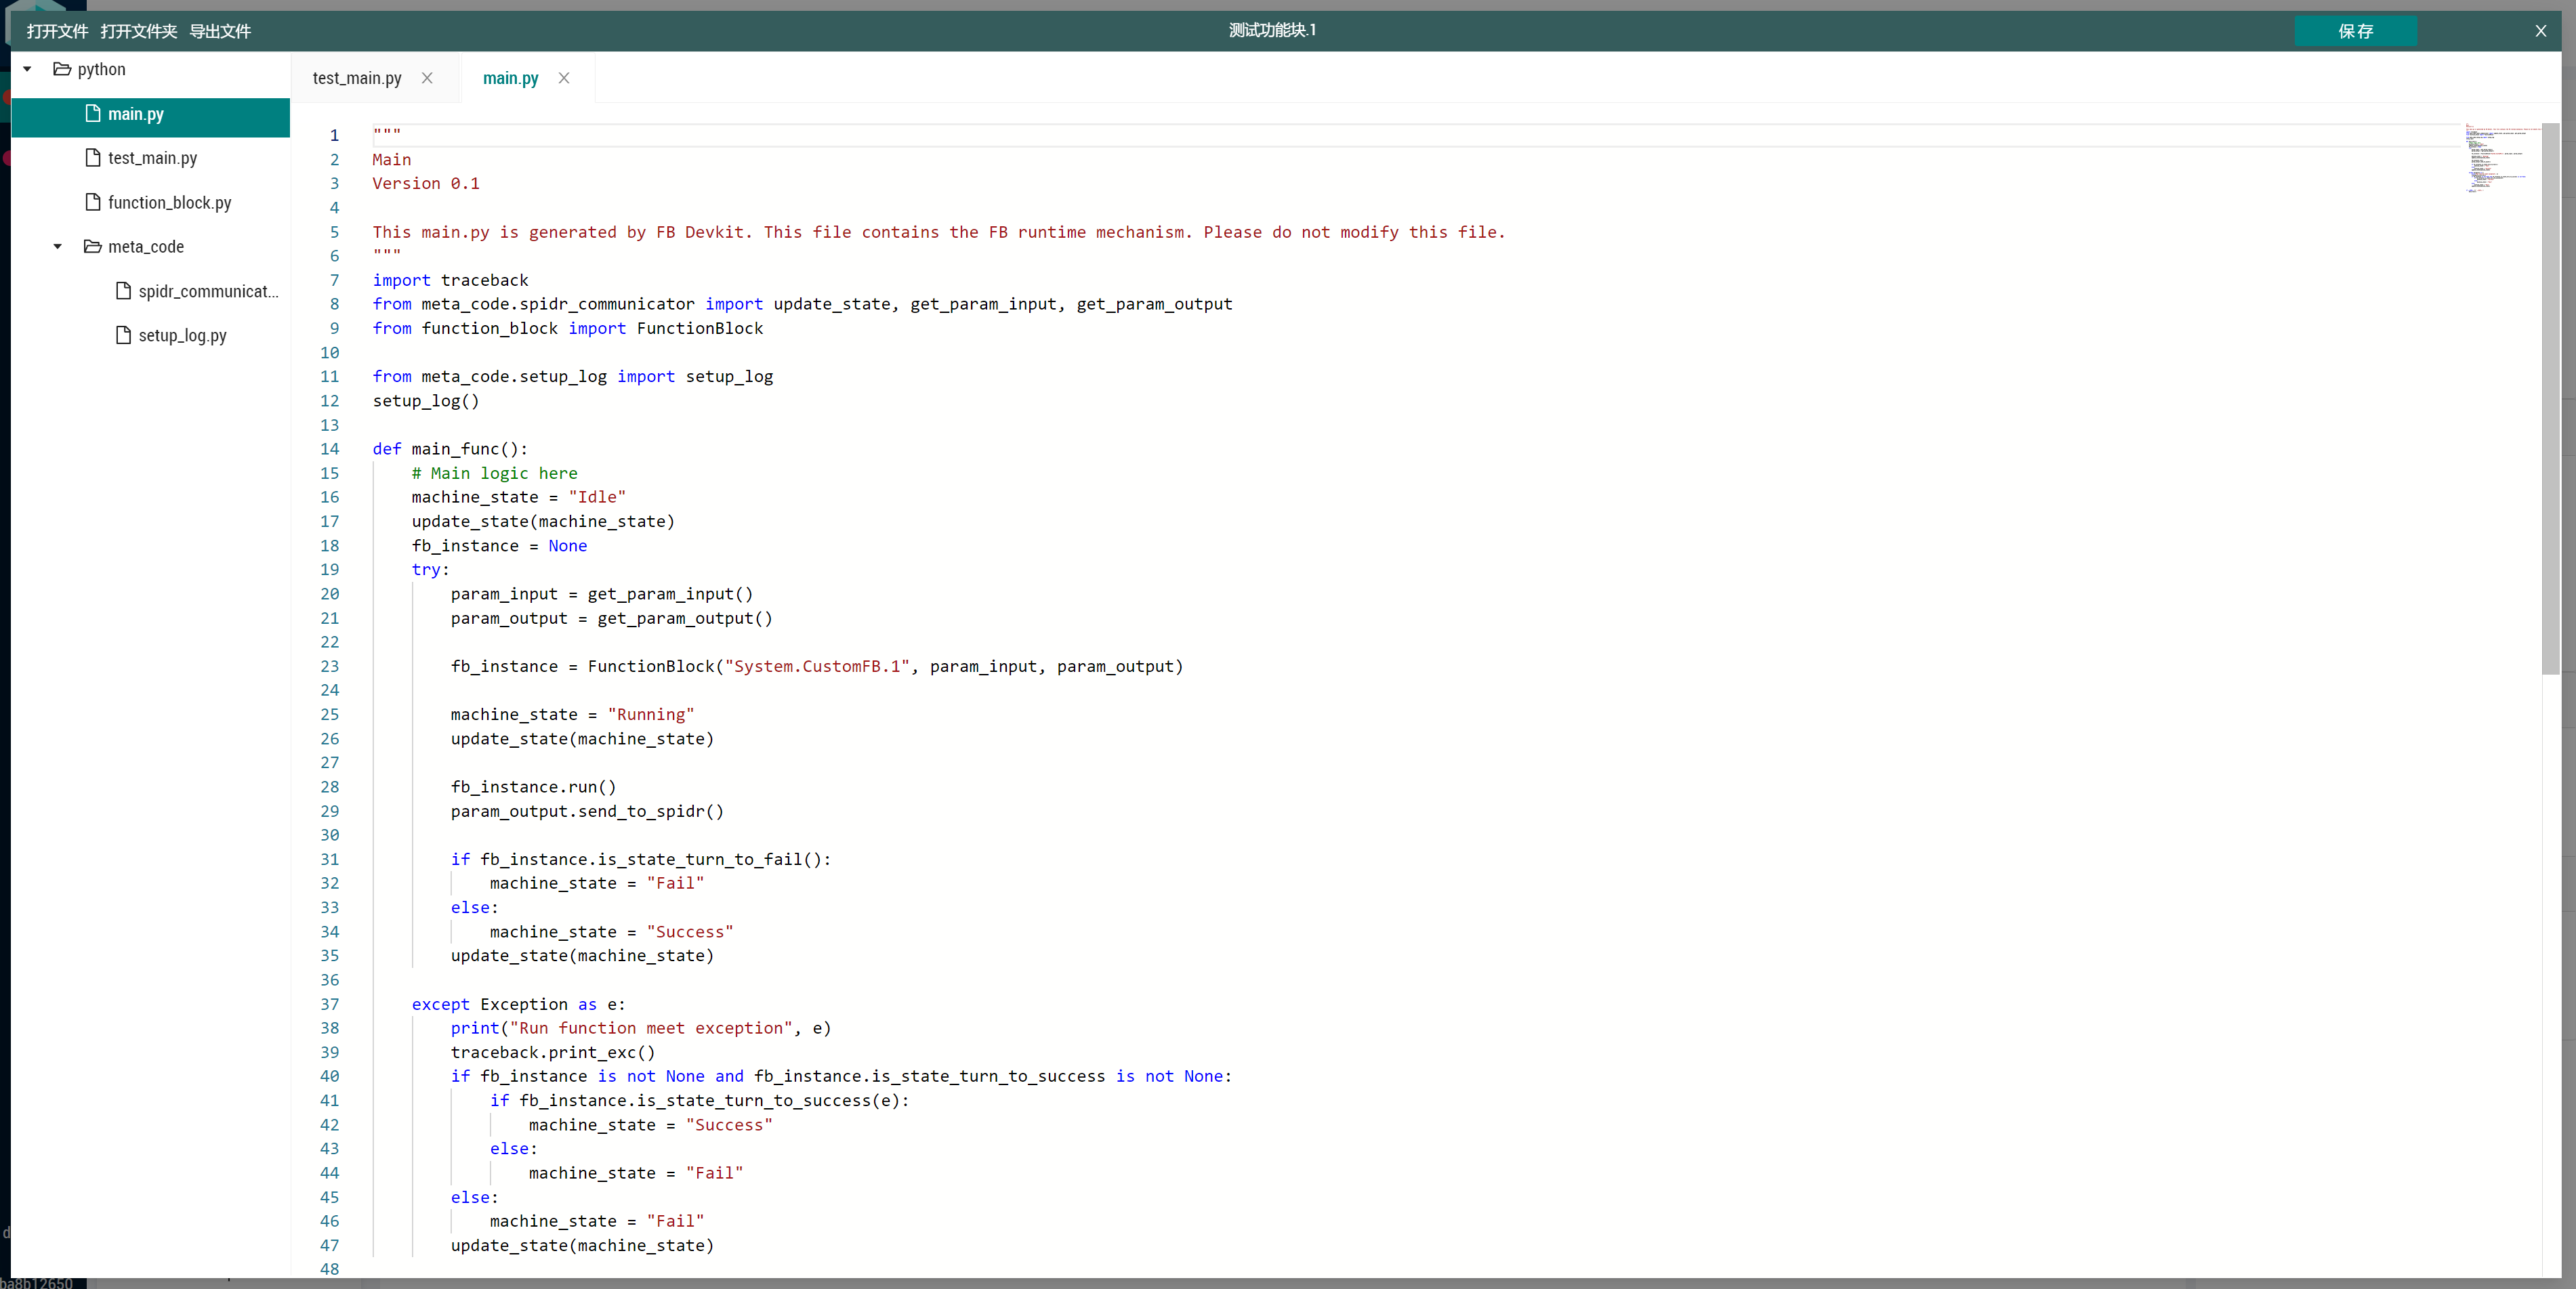
Task: Click the 导出文件 button
Action: [x=220, y=31]
